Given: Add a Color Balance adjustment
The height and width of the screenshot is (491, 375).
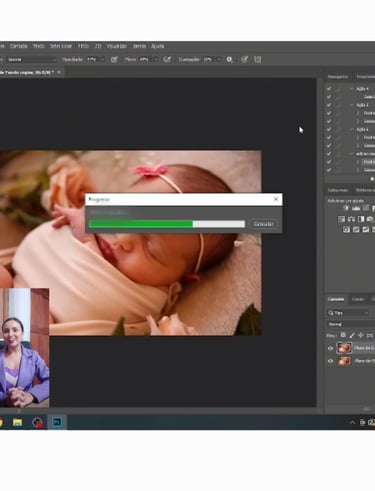Looking at the screenshot, I should click(351, 219).
